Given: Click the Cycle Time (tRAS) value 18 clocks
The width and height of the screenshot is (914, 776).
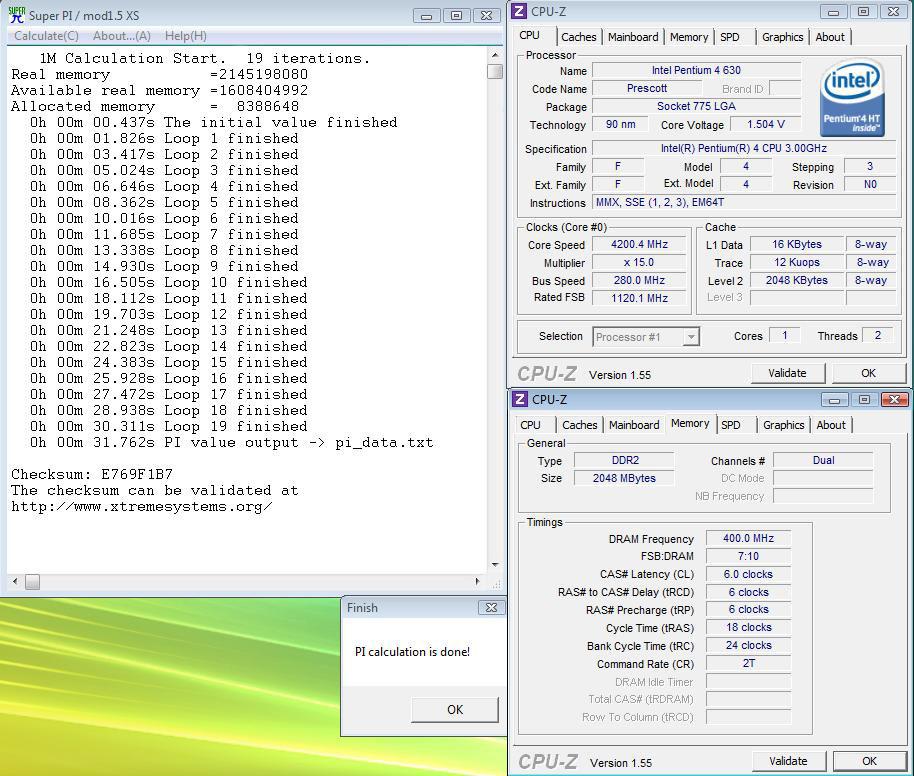Looking at the screenshot, I should [748, 627].
